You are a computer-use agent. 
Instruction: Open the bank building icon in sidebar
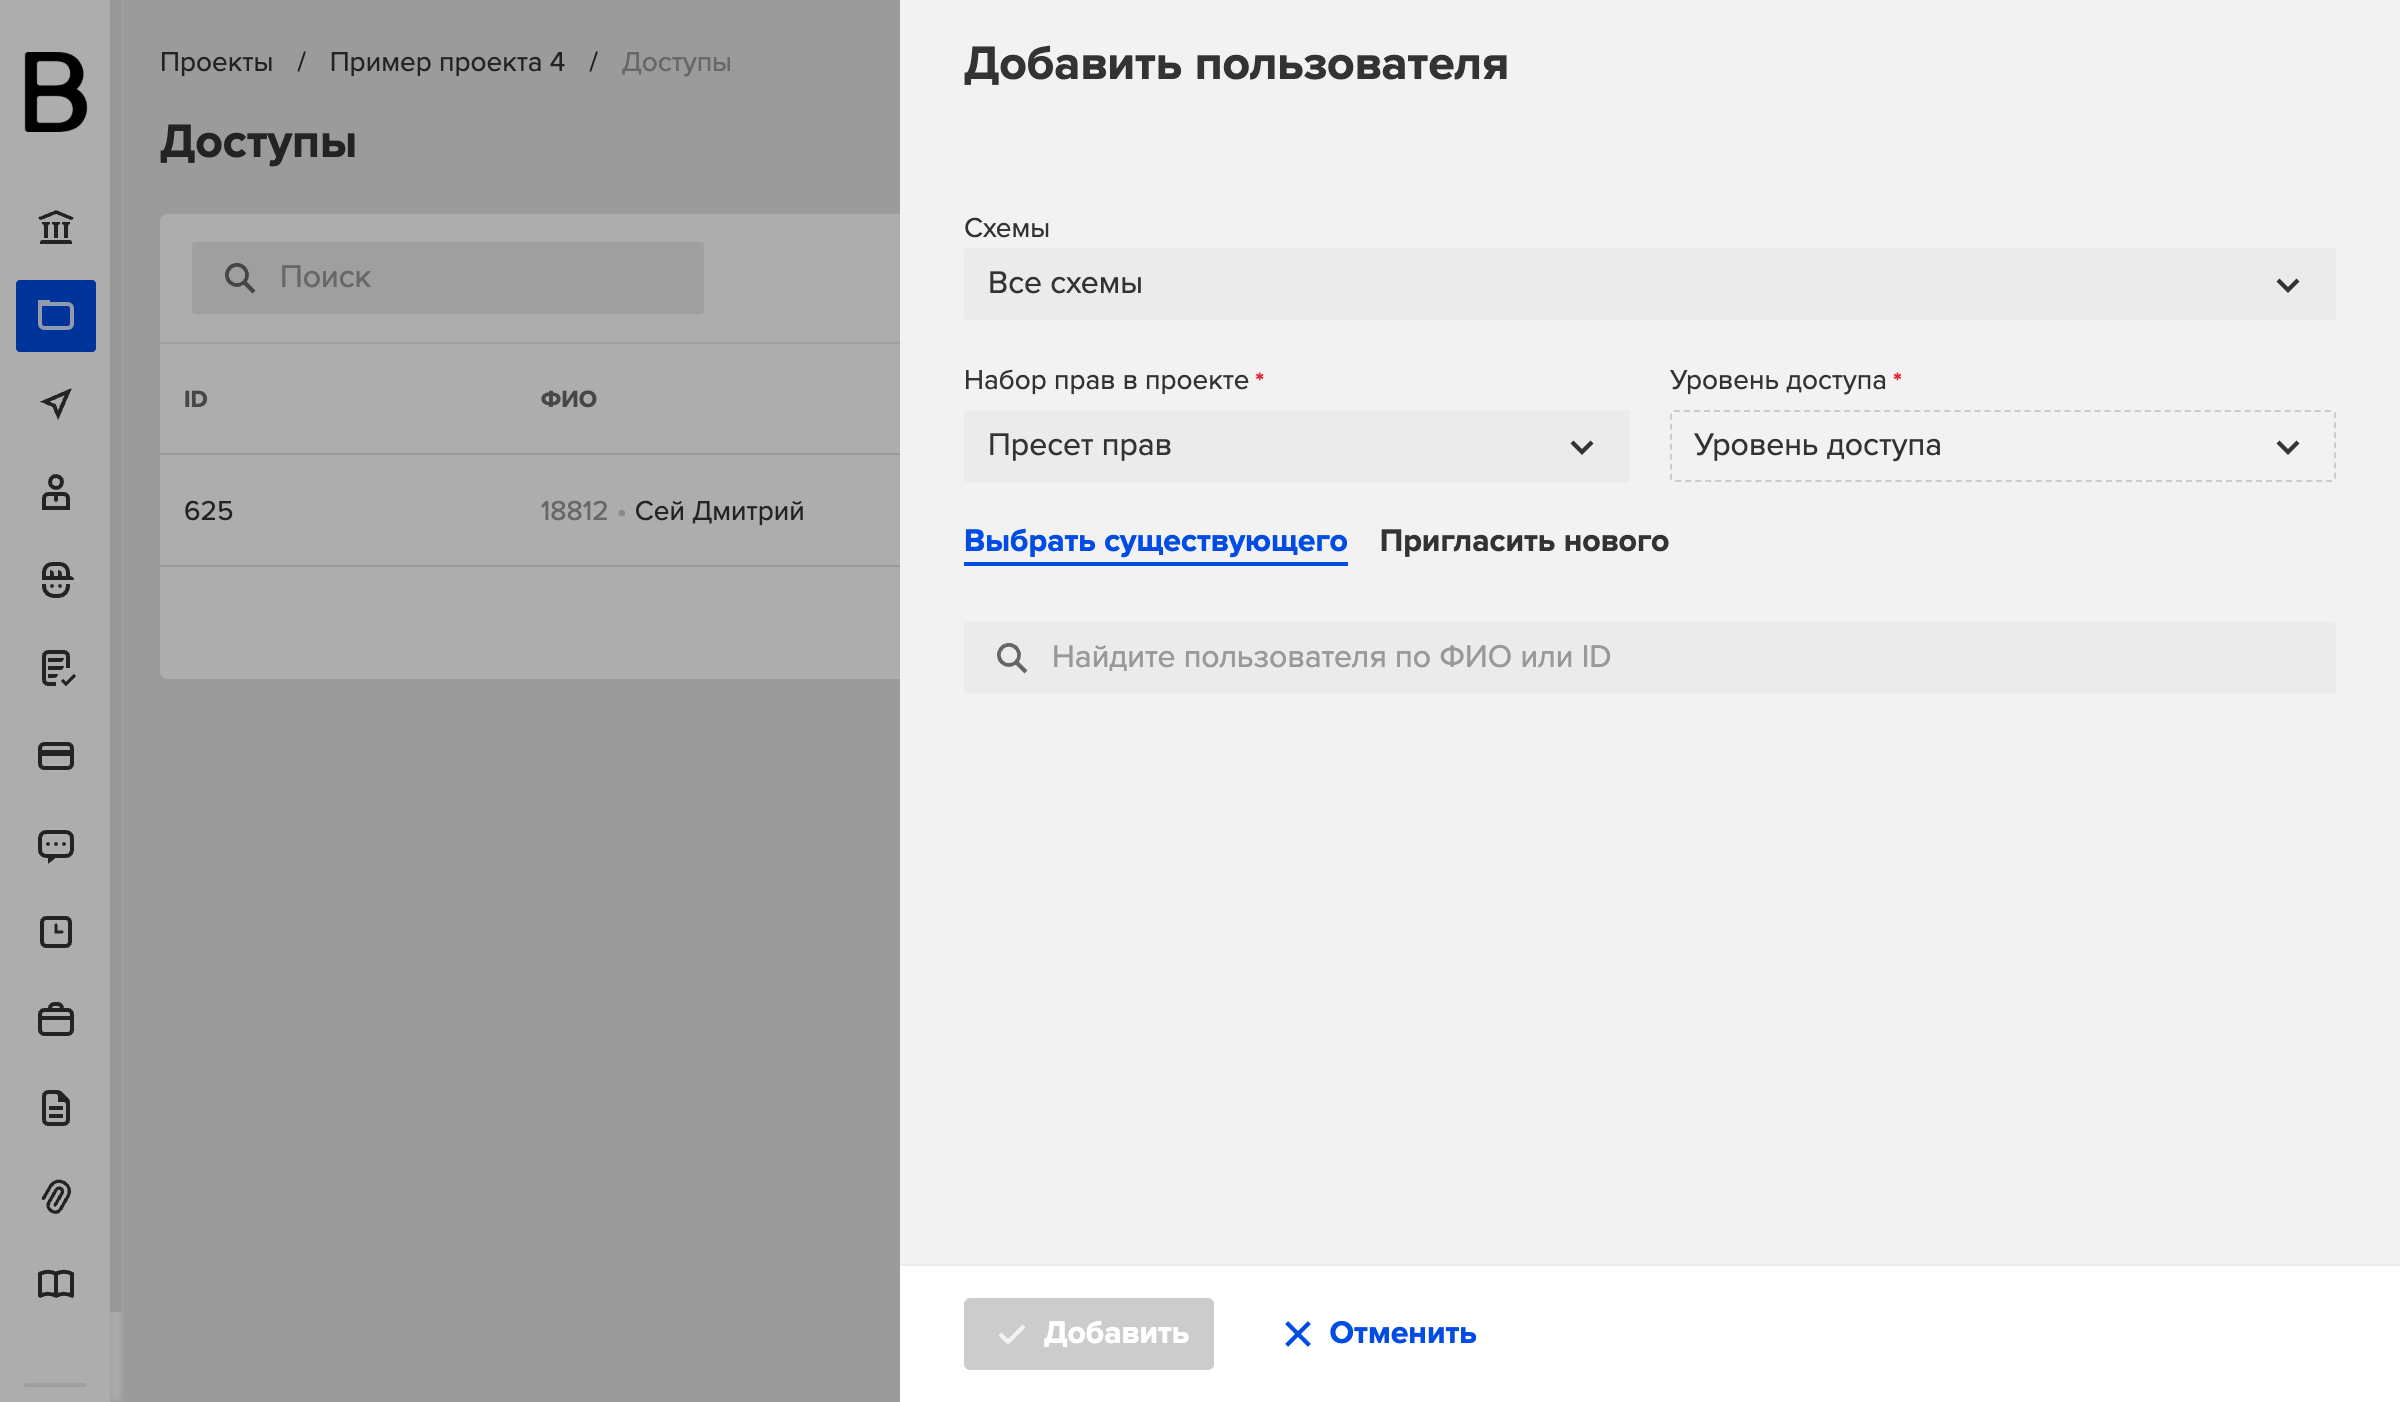(x=56, y=227)
